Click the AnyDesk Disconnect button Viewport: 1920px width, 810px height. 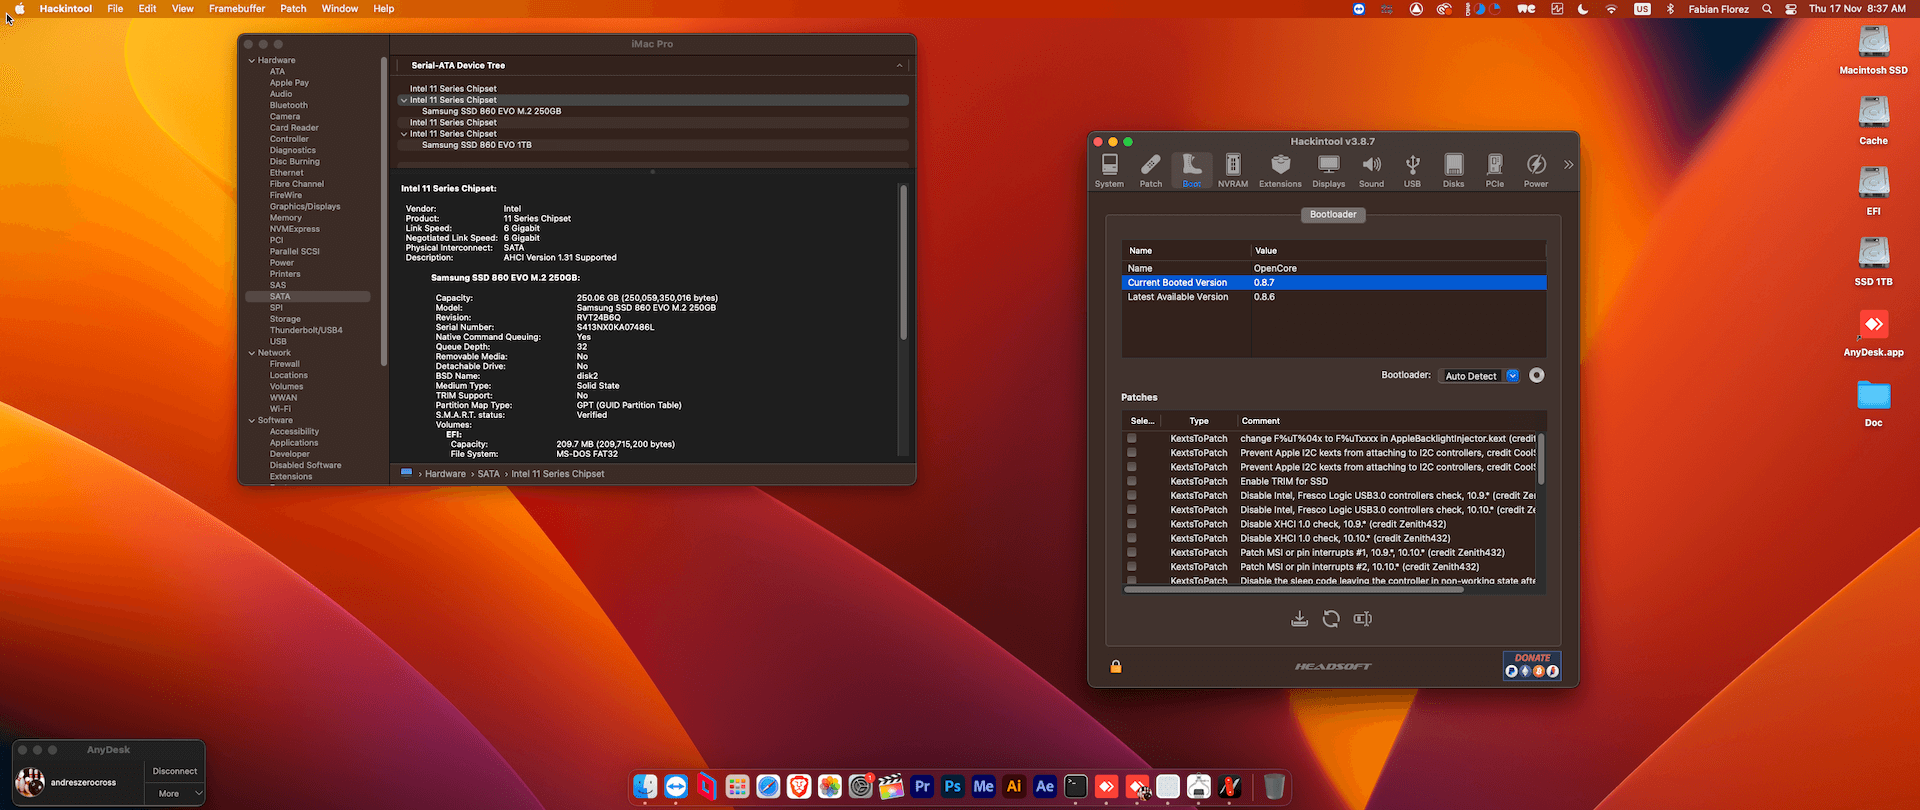pyautogui.click(x=175, y=772)
